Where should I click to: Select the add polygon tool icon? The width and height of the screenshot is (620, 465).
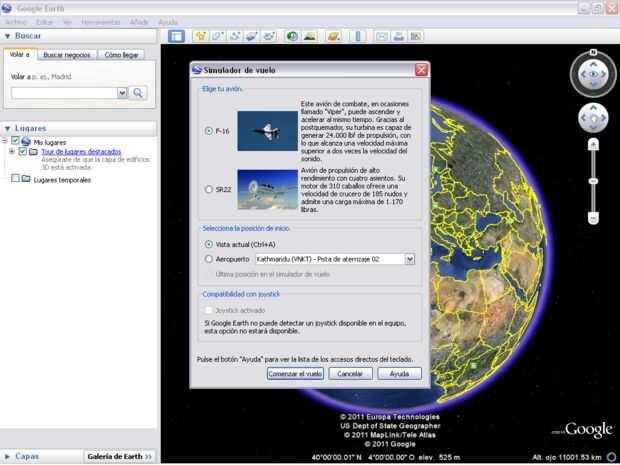click(x=218, y=36)
